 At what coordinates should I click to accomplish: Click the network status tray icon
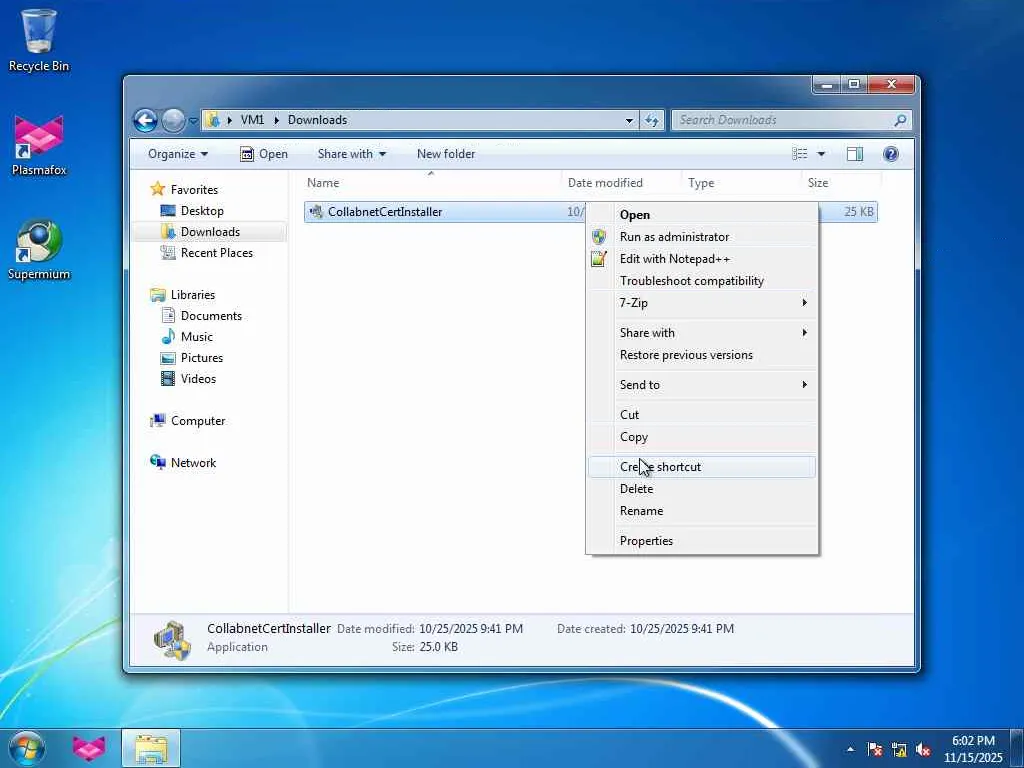[899, 749]
